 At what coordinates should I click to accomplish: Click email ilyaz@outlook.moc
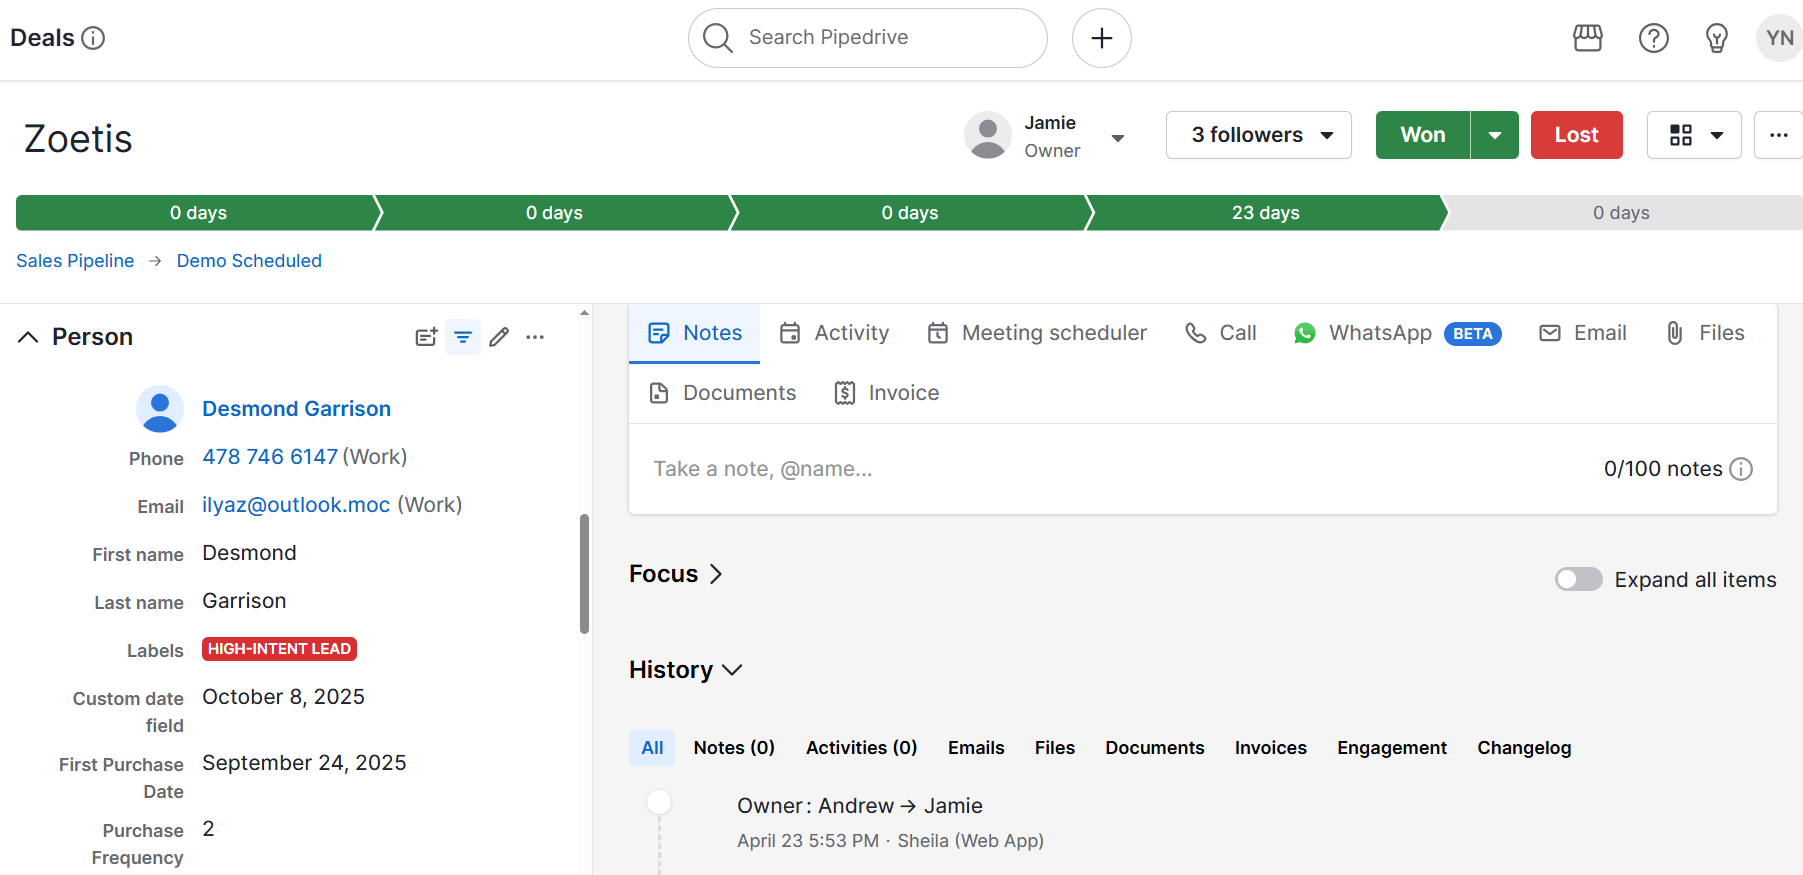(296, 505)
